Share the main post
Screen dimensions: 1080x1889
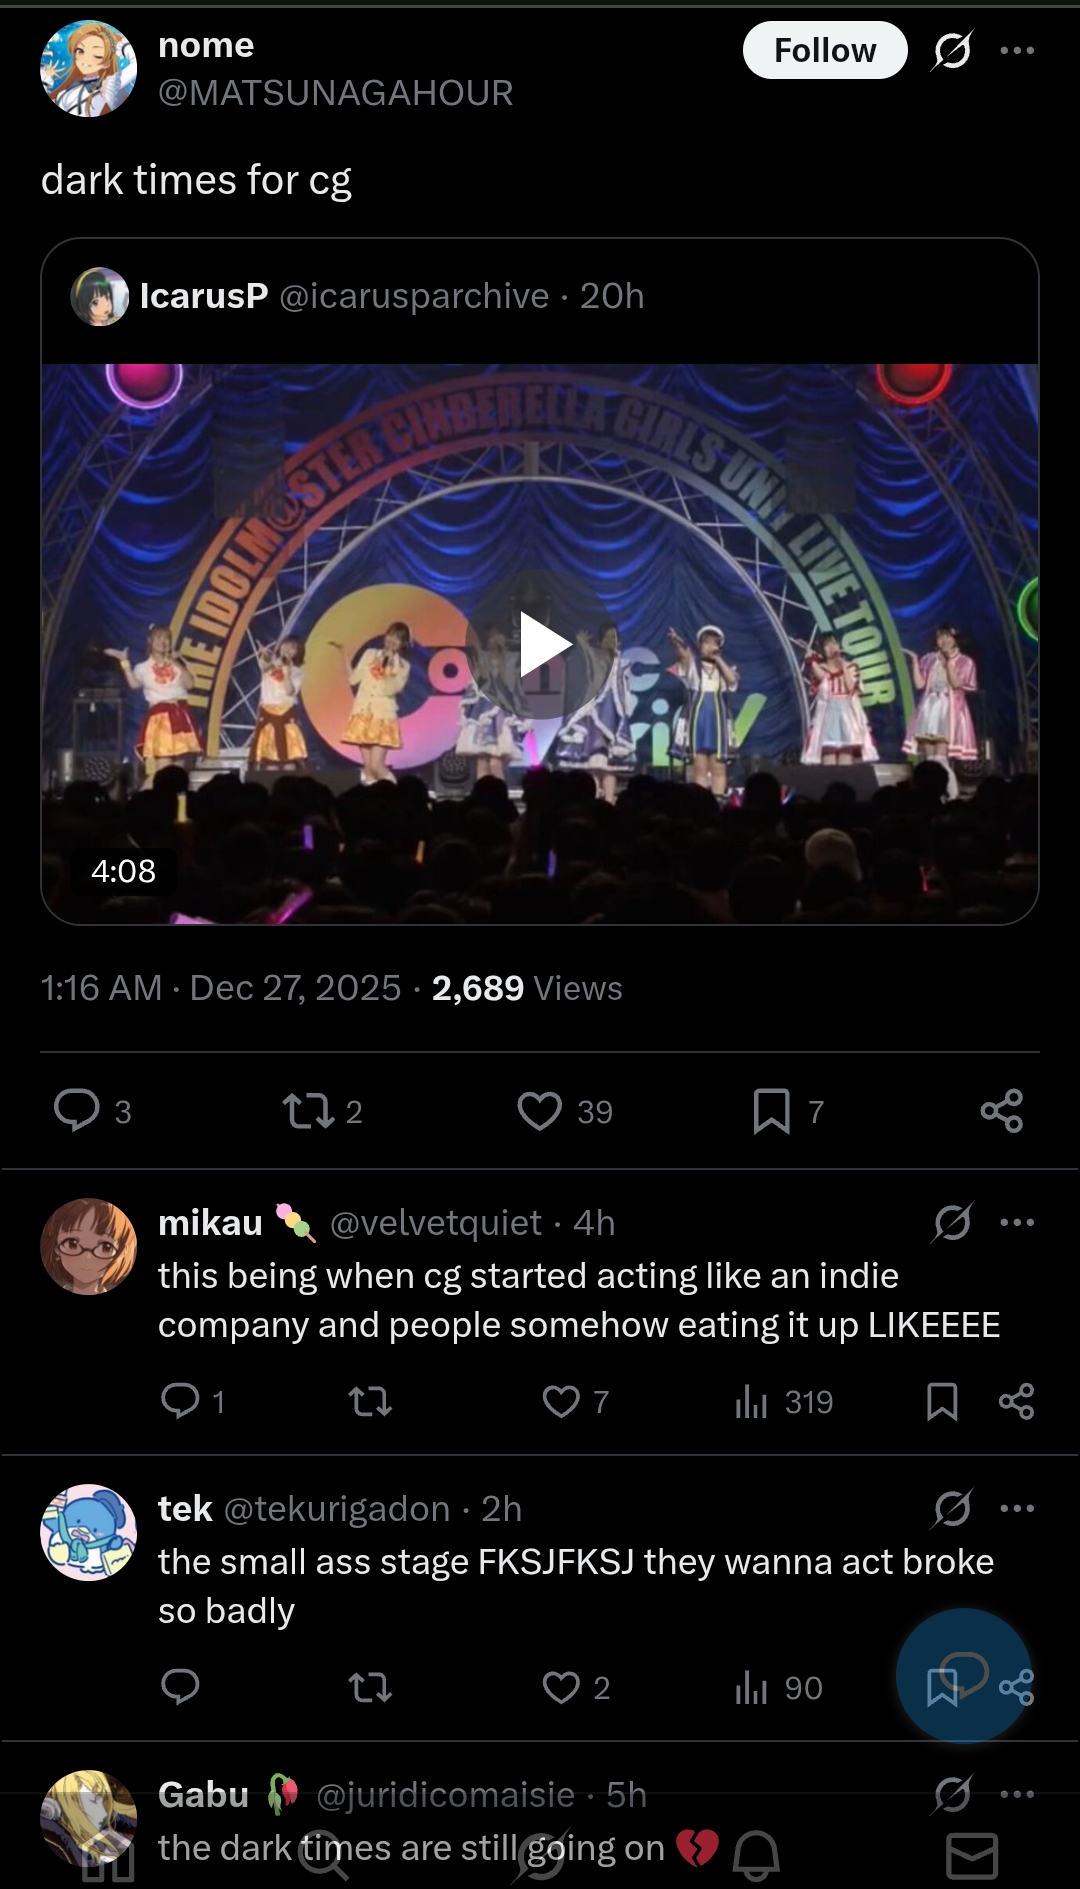tap(1002, 1111)
